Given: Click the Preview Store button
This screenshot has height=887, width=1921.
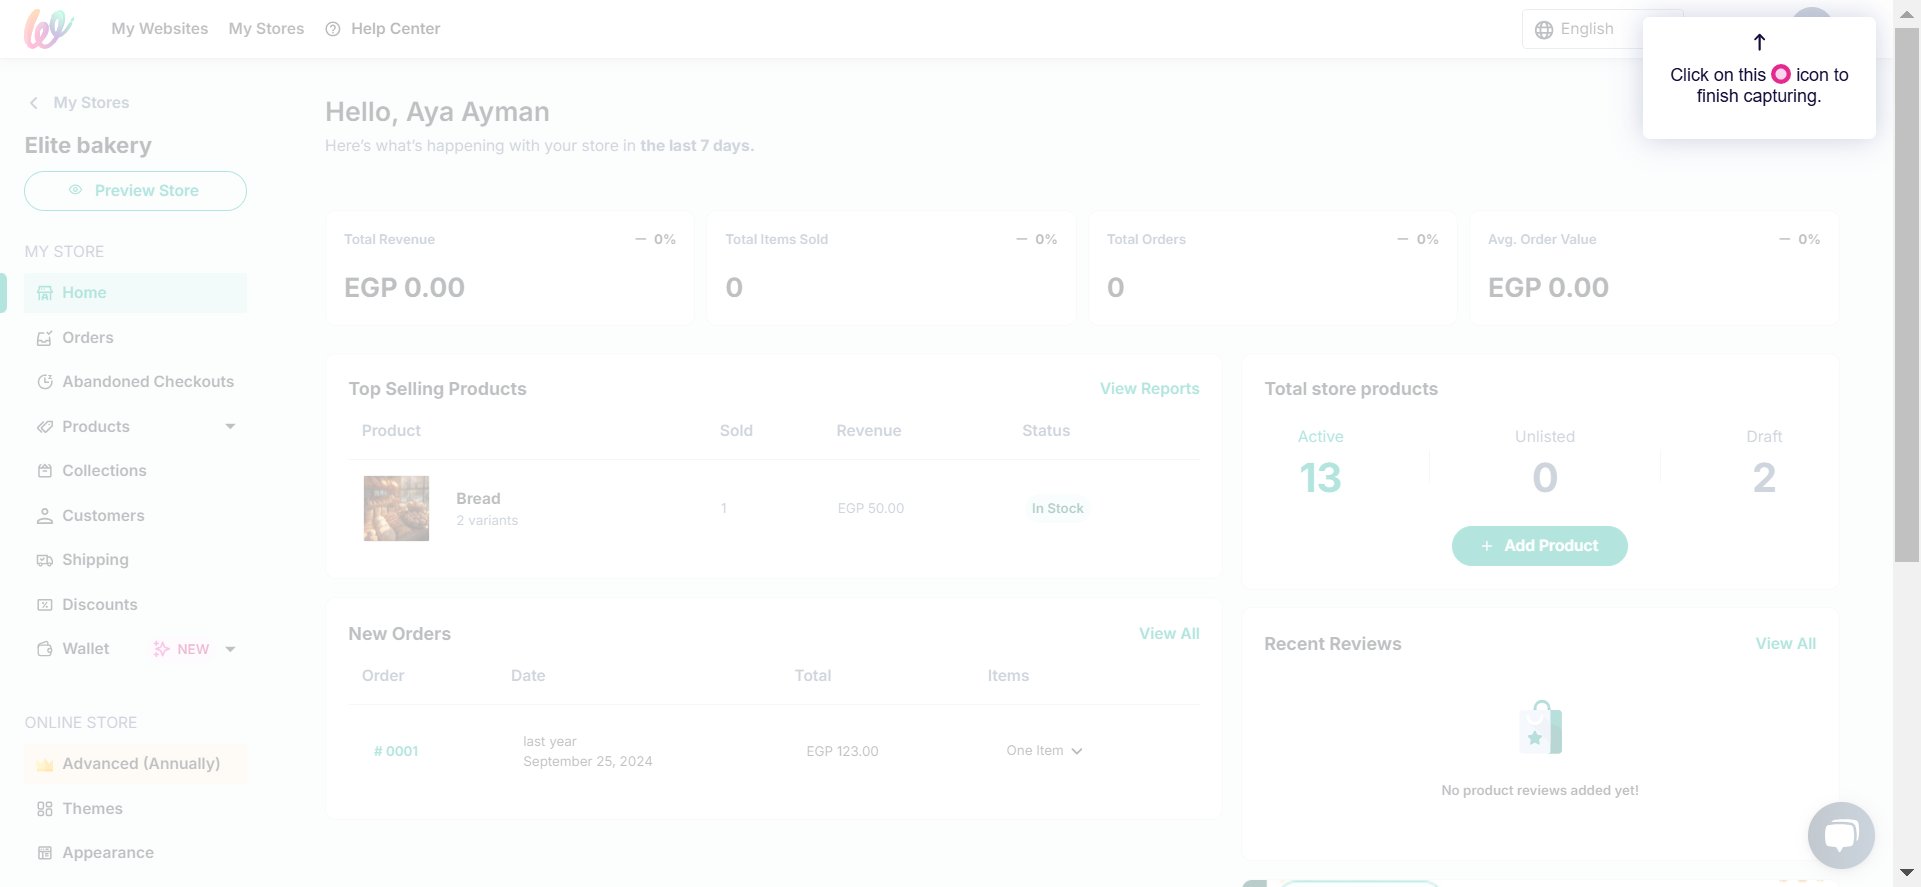Looking at the screenshot, I should [135, 191].
